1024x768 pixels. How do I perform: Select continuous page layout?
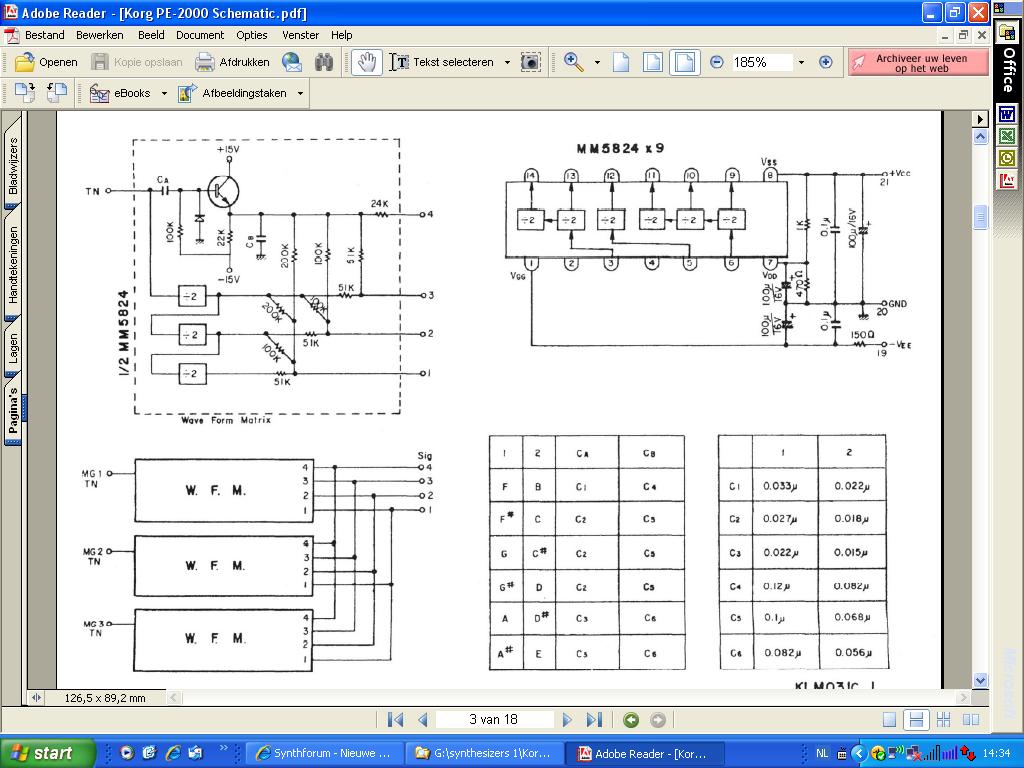(916, 720)
